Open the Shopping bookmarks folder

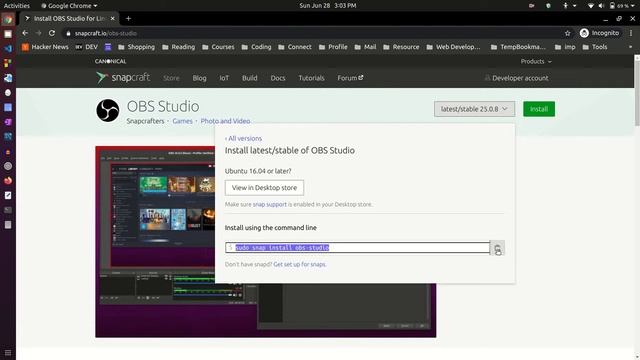point(136,47)
